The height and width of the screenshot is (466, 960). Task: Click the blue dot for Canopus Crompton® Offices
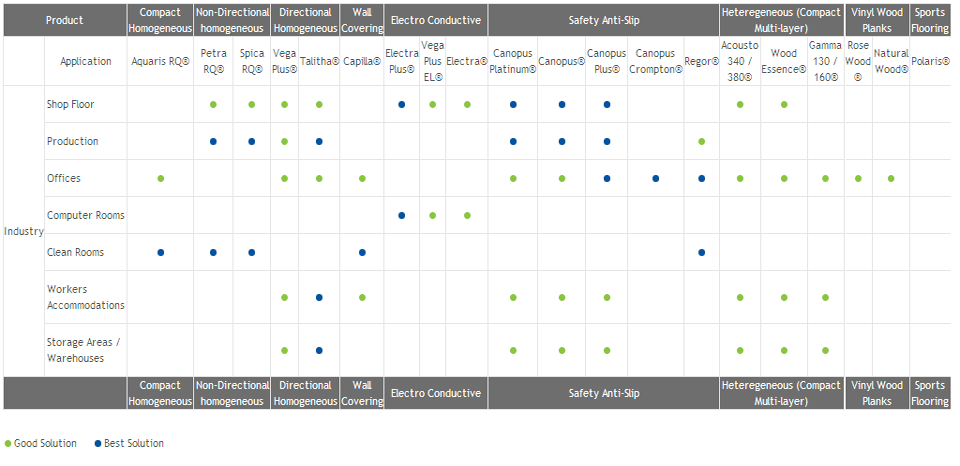tap(655, 178)
